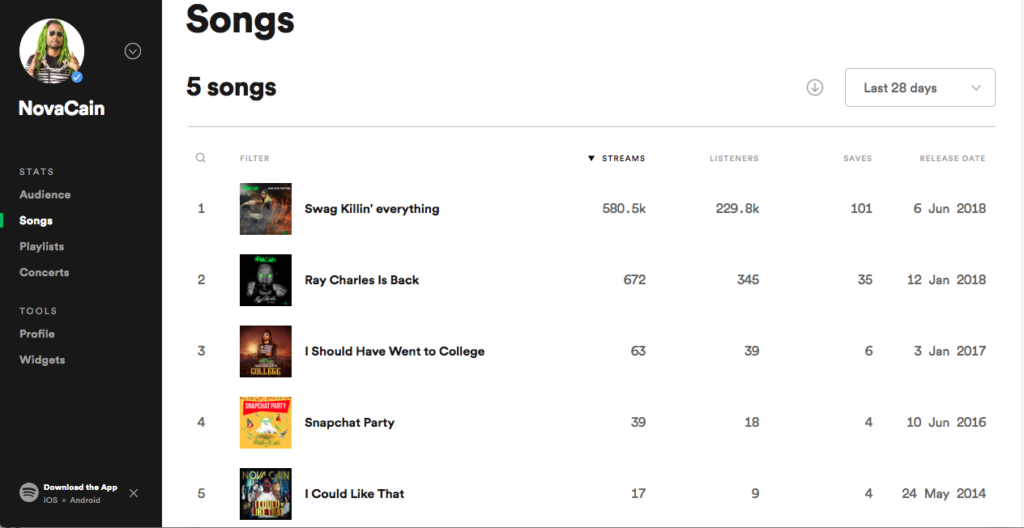Click the blue verified badge on the avatar
The width and height of the screenshot is (1024, 528).
[77, 77]
